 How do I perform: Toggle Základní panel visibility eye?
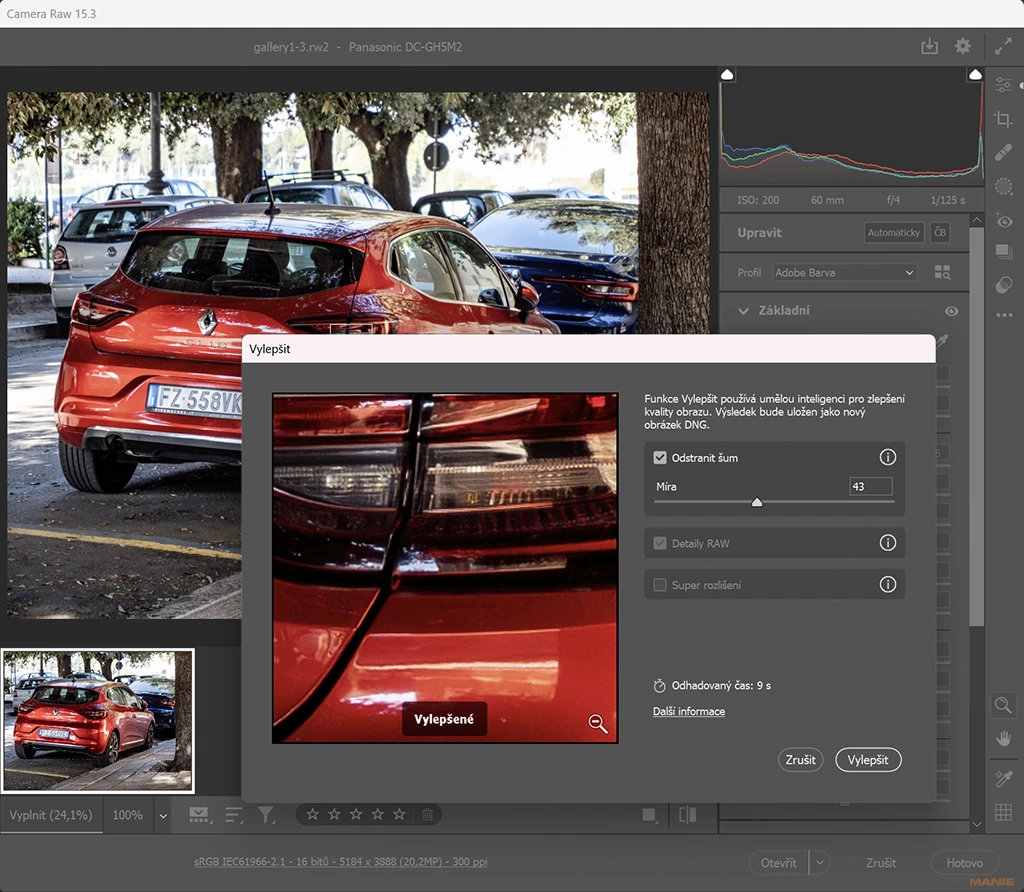point(951,311)
